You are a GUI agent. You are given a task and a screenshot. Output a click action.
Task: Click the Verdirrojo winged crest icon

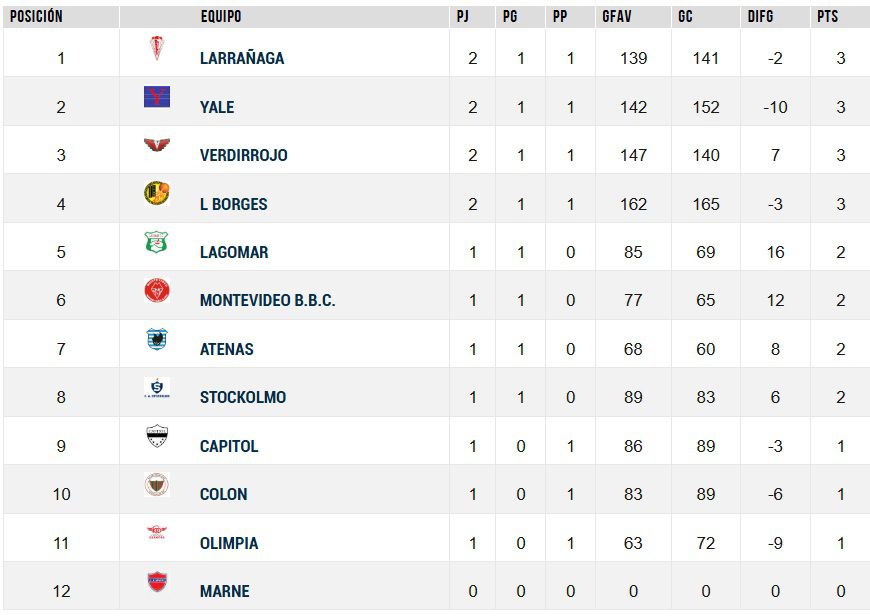tap(157, 145)
